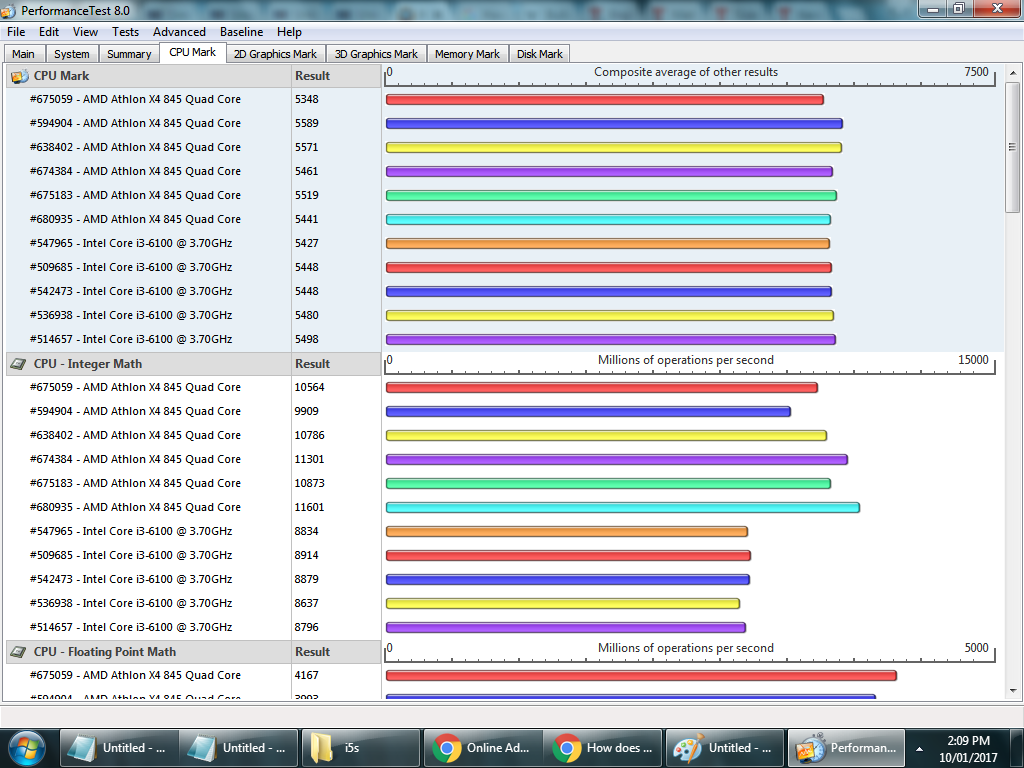Click the cyan Integer Math bar for #680935
1024x768 pixels.
click(x=623, y=507)
